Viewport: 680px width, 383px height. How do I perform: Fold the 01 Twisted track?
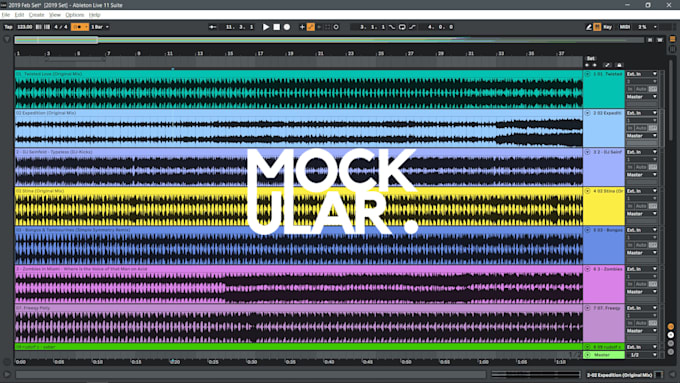(588, 74)
